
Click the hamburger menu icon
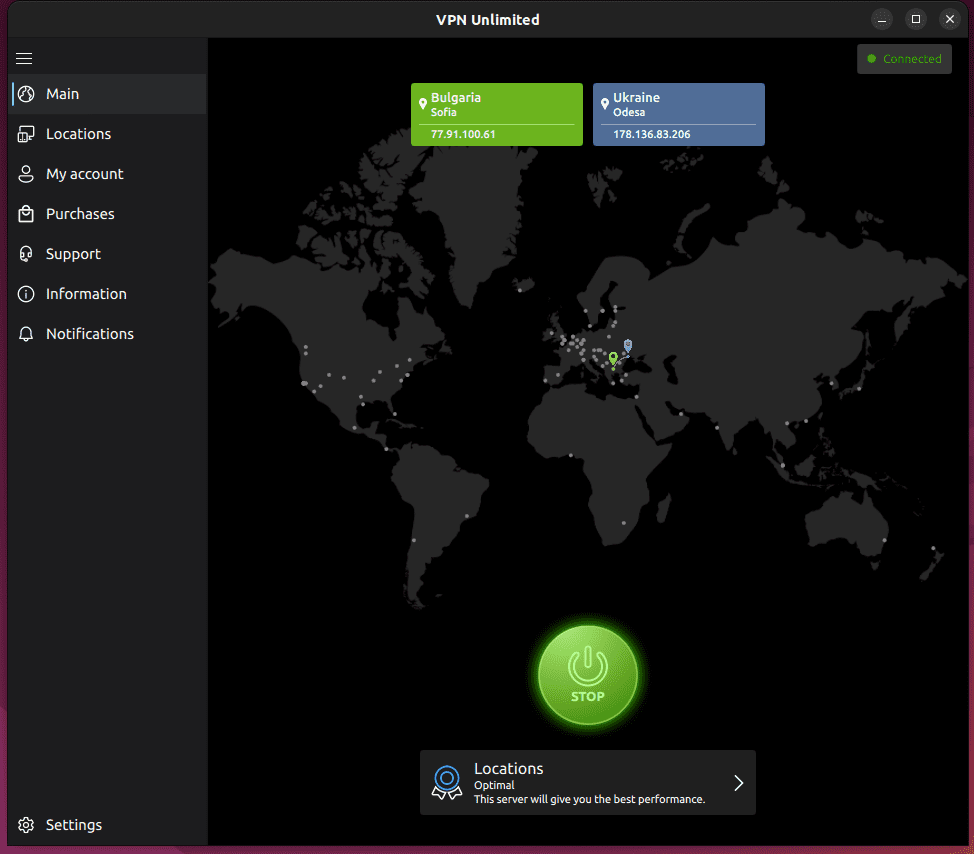24,59
